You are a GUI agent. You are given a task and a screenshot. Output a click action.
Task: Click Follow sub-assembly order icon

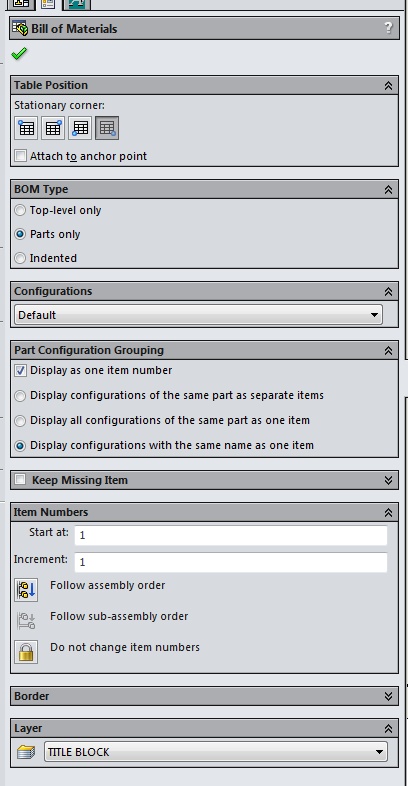(x=26, y=621)
